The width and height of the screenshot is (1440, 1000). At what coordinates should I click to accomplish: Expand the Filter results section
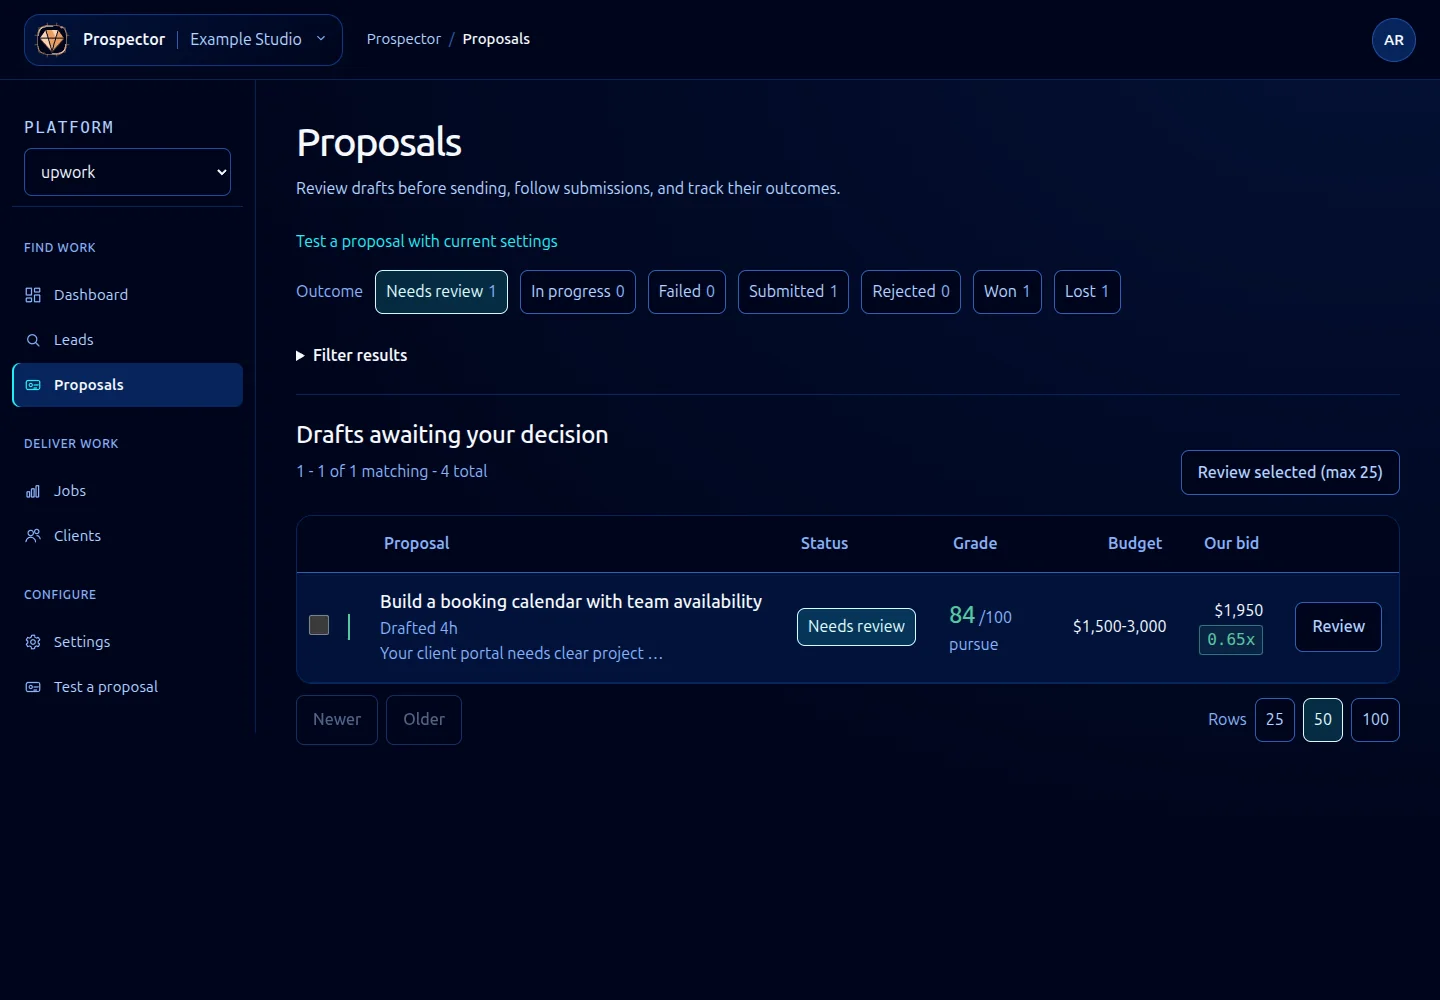[x=352, y=355]
